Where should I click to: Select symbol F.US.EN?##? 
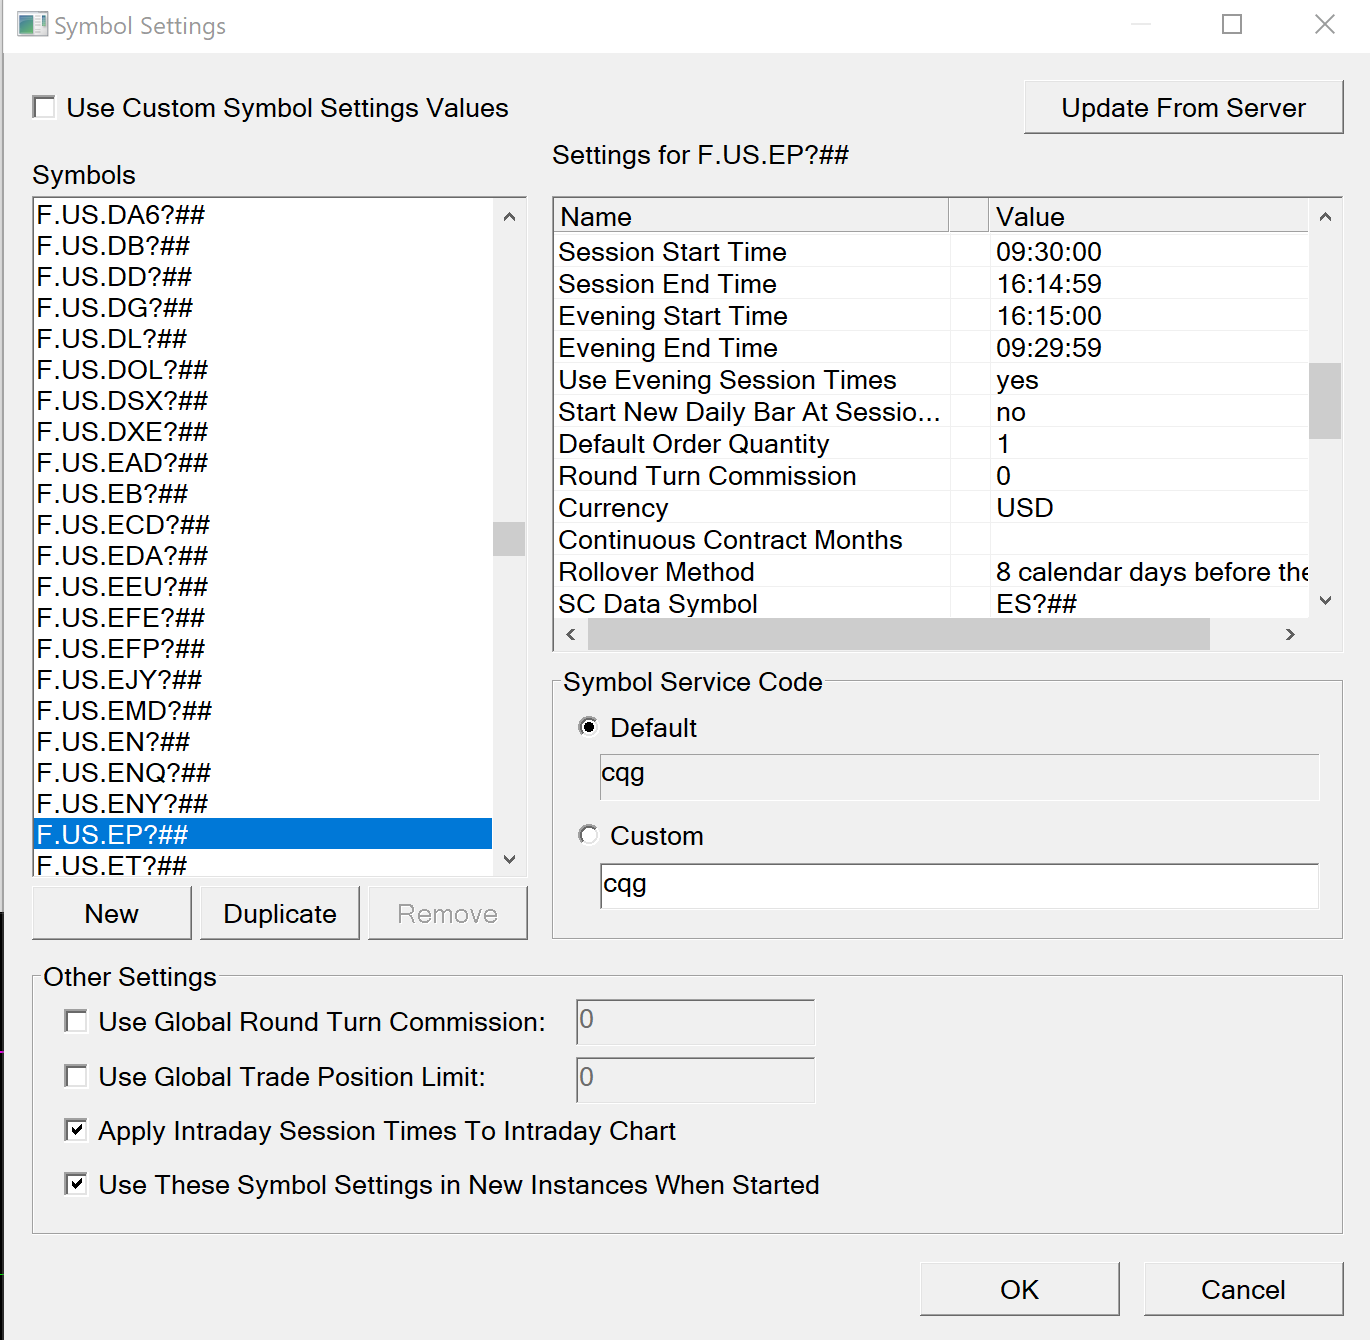pyautogui.click(x=263, y=742)
